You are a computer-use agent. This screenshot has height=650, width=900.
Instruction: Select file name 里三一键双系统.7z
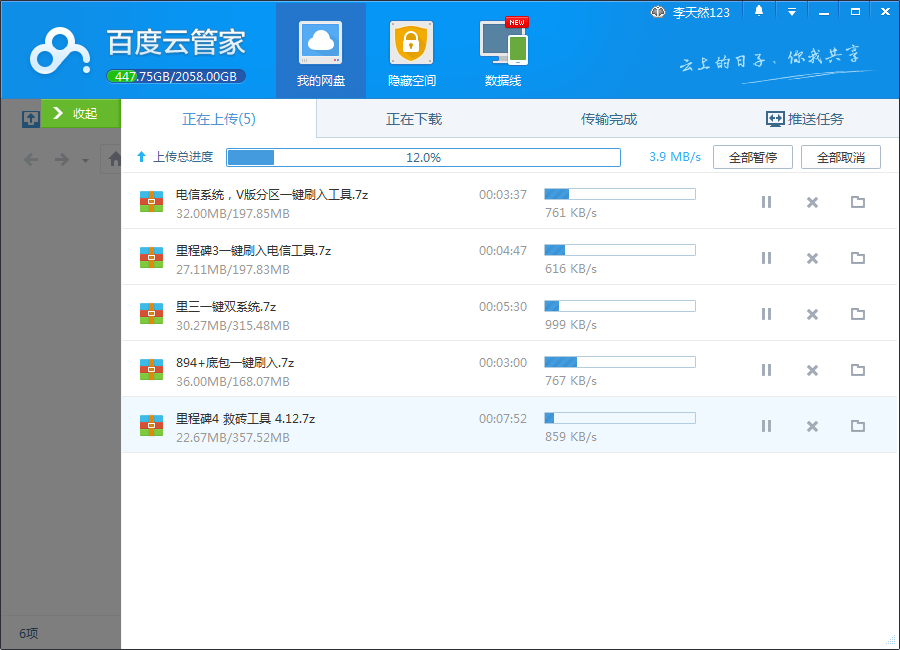[x=226, y=307]
